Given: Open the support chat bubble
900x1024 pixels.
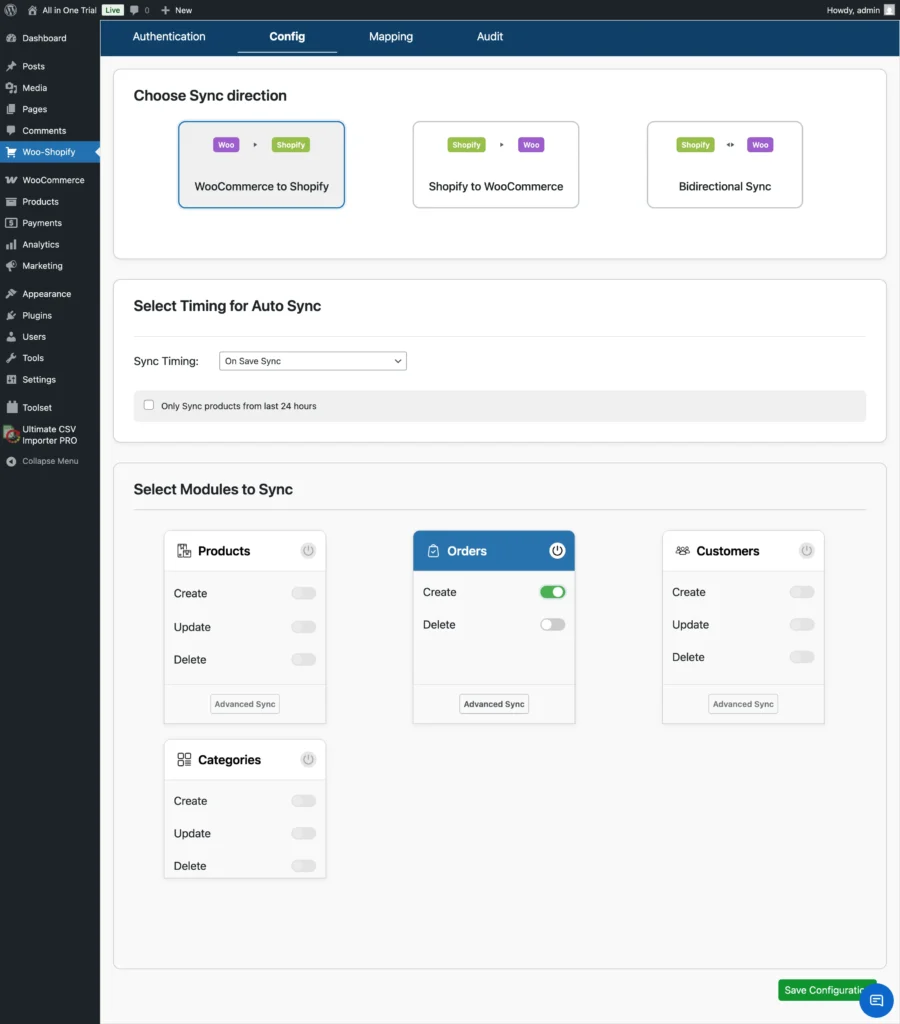Looking at the screenshot, I should coord(876,1000).
